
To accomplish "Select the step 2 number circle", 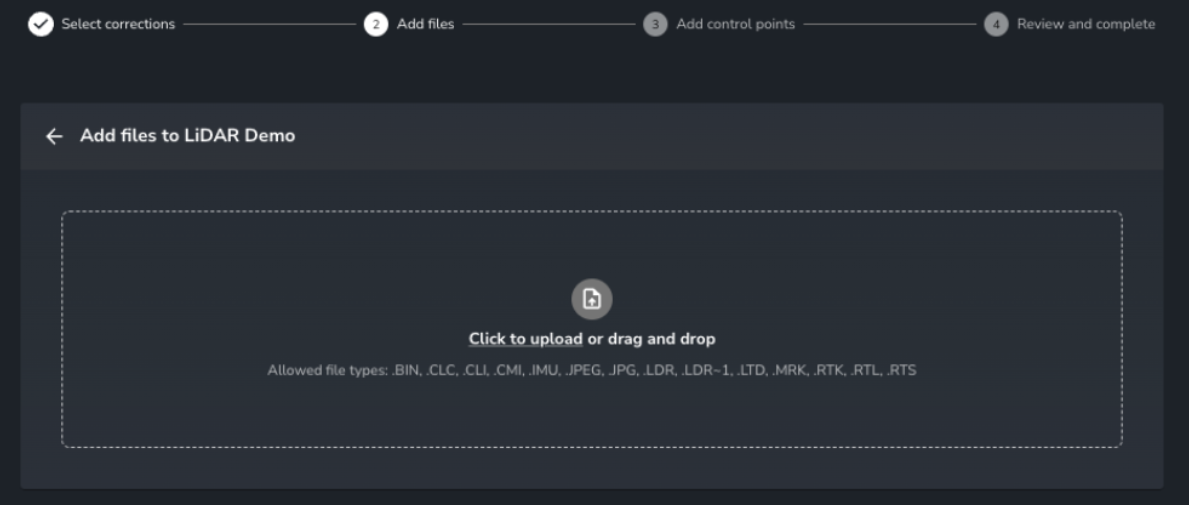I will (x=375, y=24).
